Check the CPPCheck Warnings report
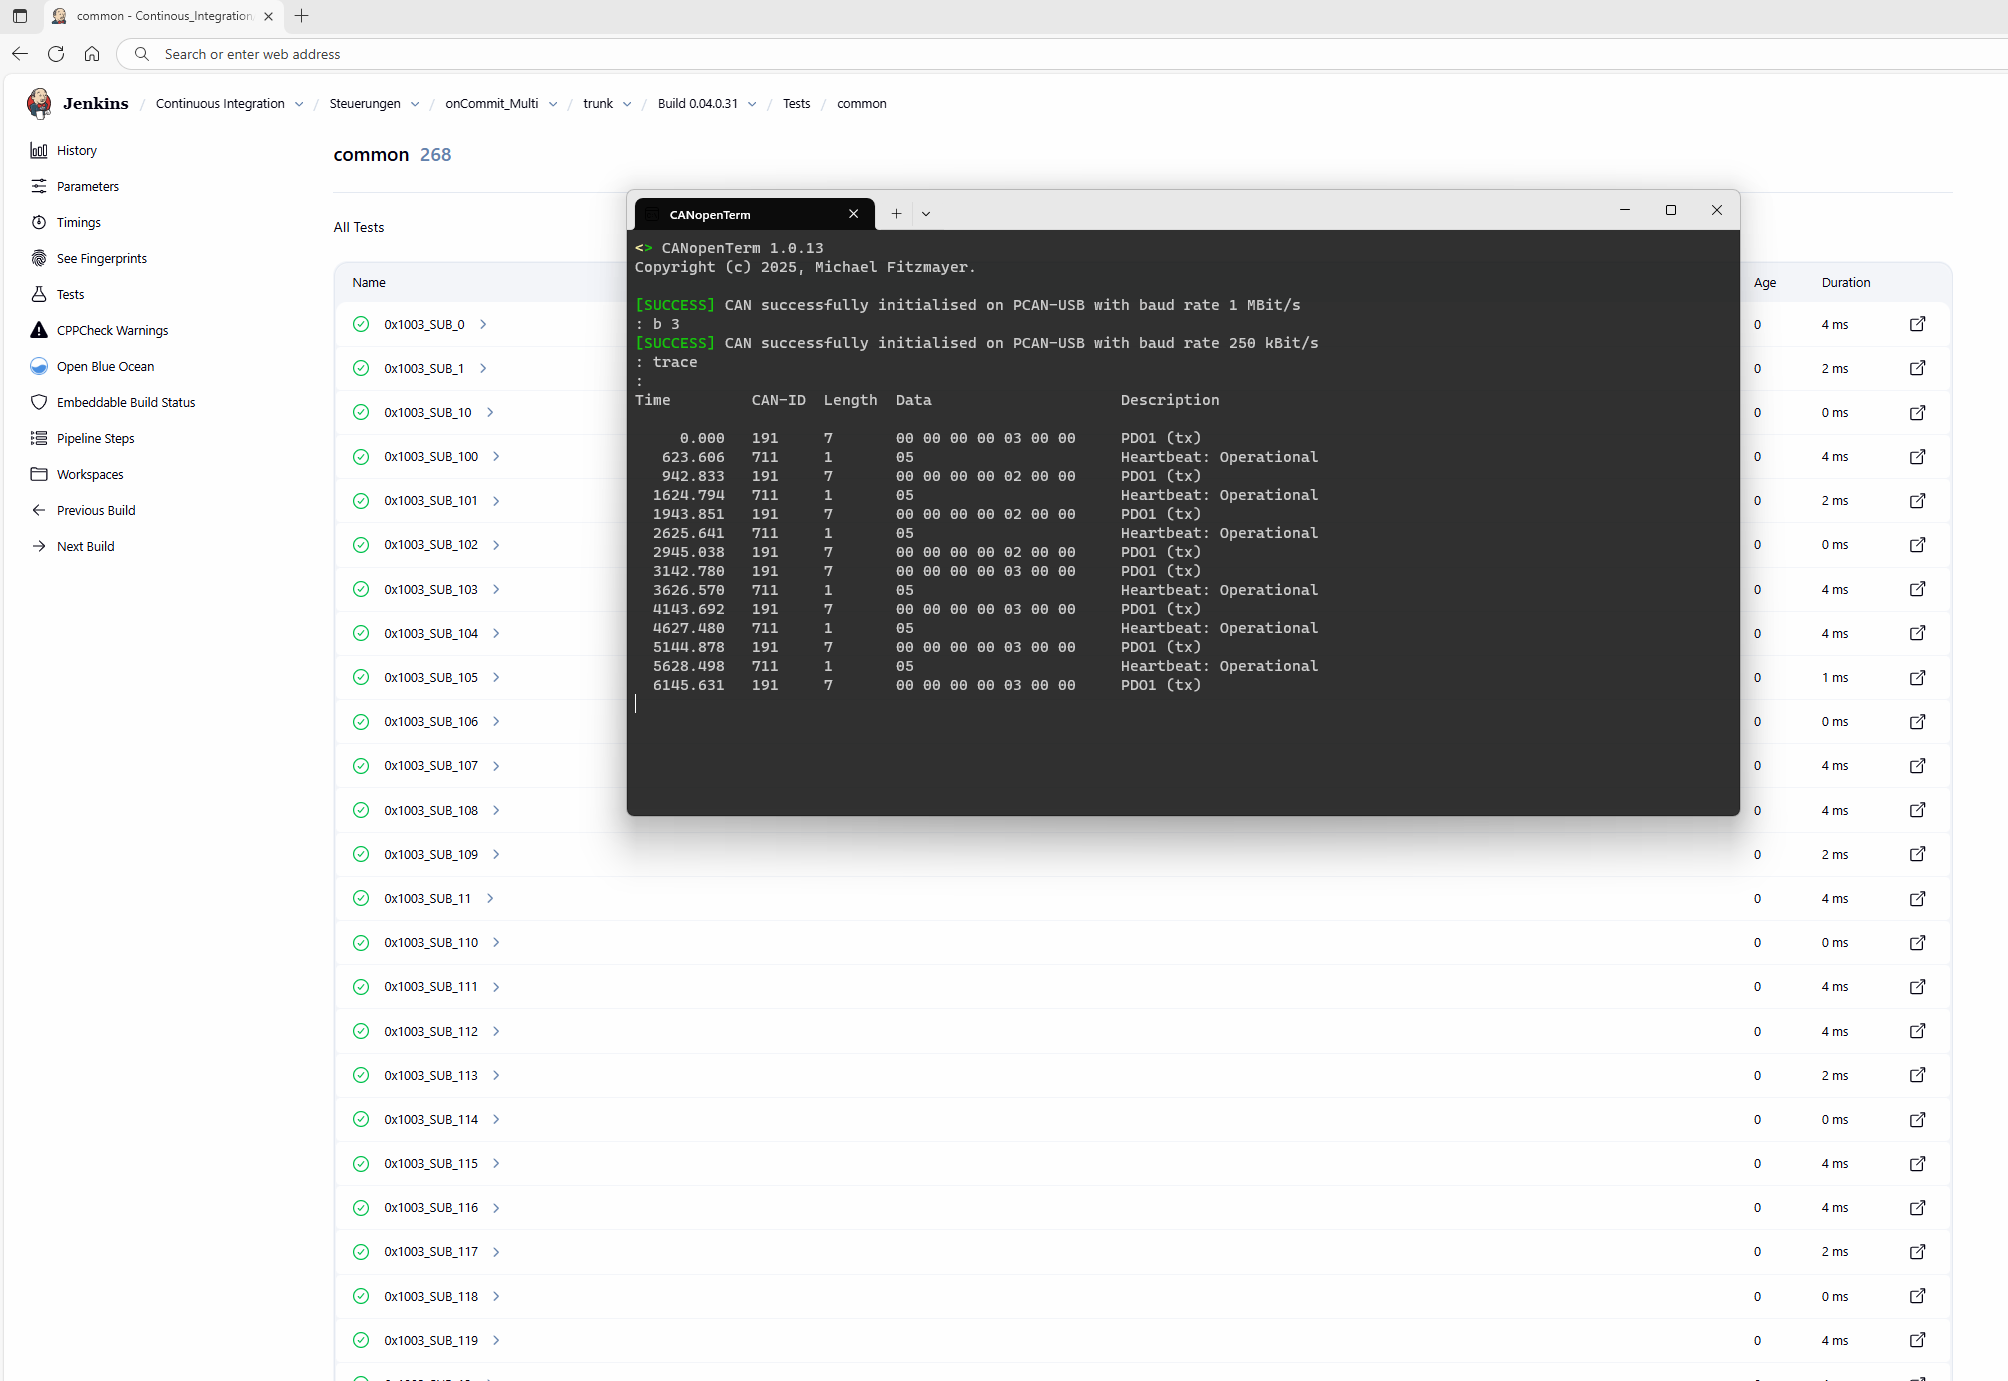 112,329
